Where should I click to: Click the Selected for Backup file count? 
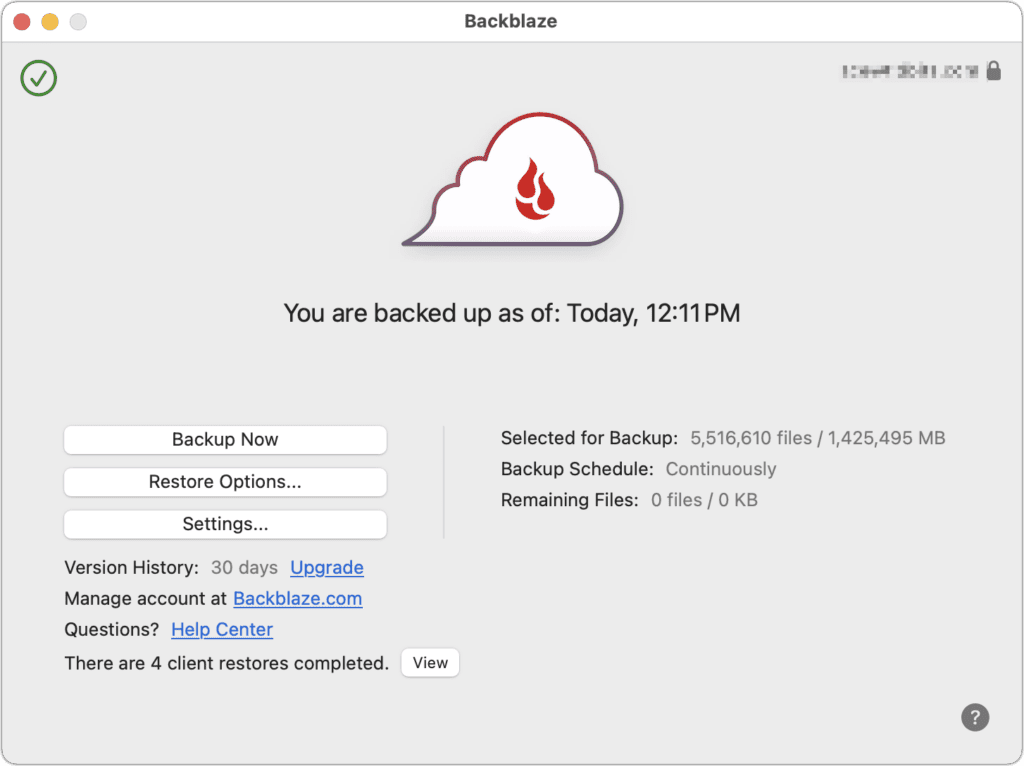[818, 438]
